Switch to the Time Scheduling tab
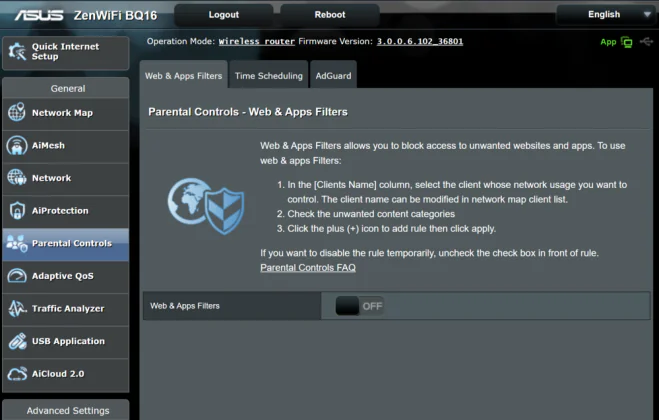 click(x=269, y=76)
